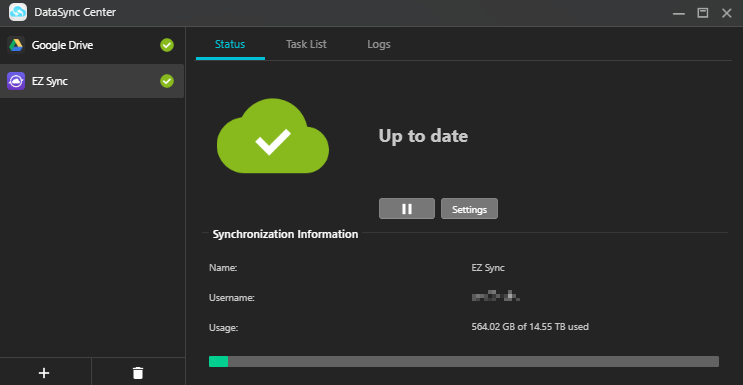The height and width of the screenshot is (385, 743).
Task: Pause synchronization with the pause button
Action: pos(407,209)
